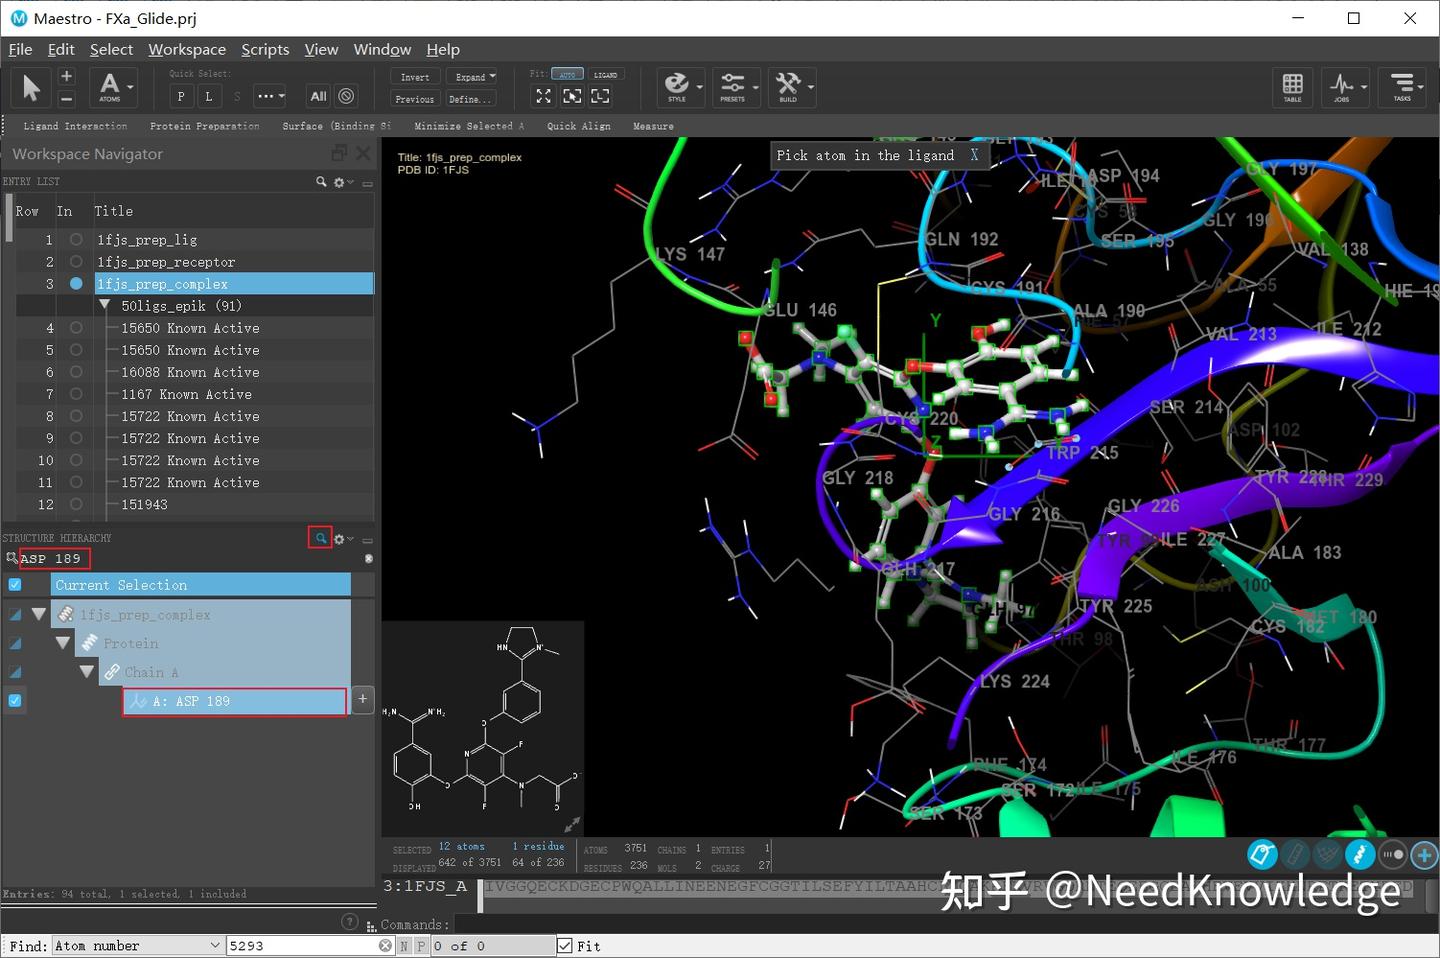1440x958 pixels.
Task: Collapse the Chain A tree item
Action: (x=86, y=672)
